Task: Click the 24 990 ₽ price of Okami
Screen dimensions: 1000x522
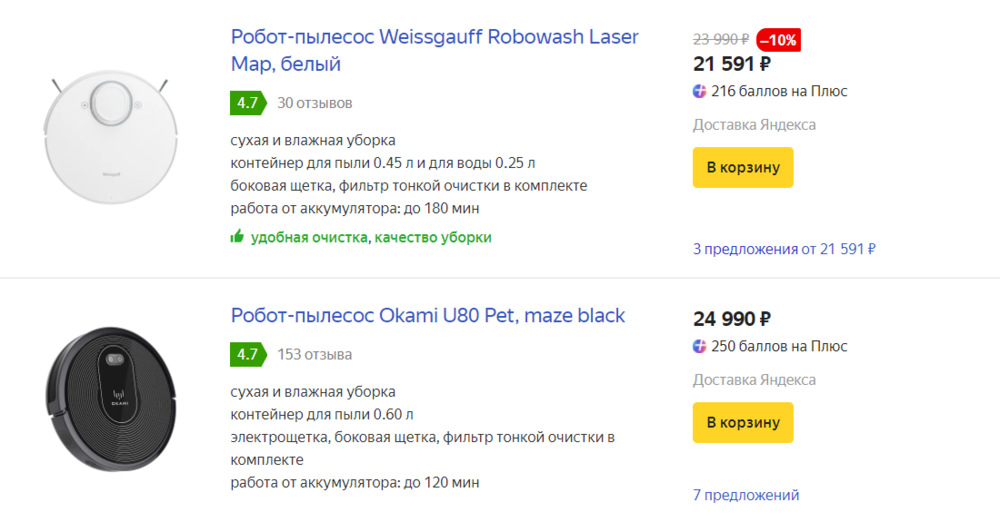Action: point(732,319)
